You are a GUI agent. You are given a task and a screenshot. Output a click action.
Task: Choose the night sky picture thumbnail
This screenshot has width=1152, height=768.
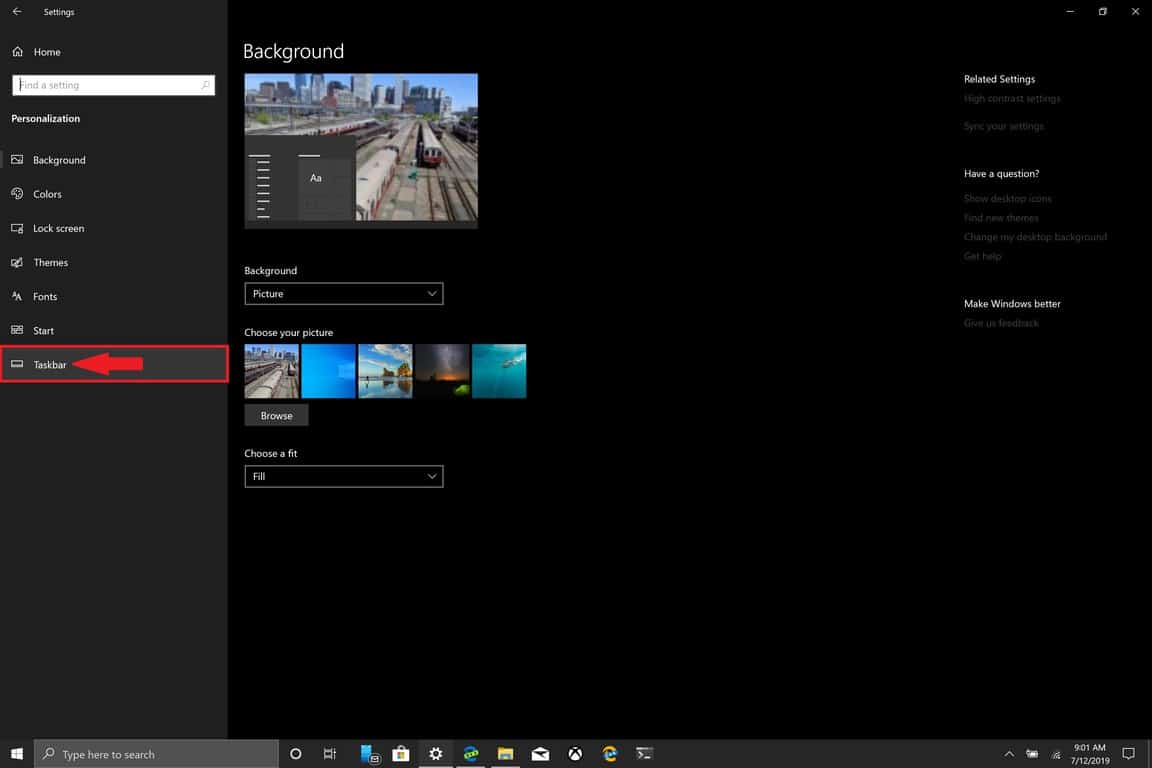(442, 371)
